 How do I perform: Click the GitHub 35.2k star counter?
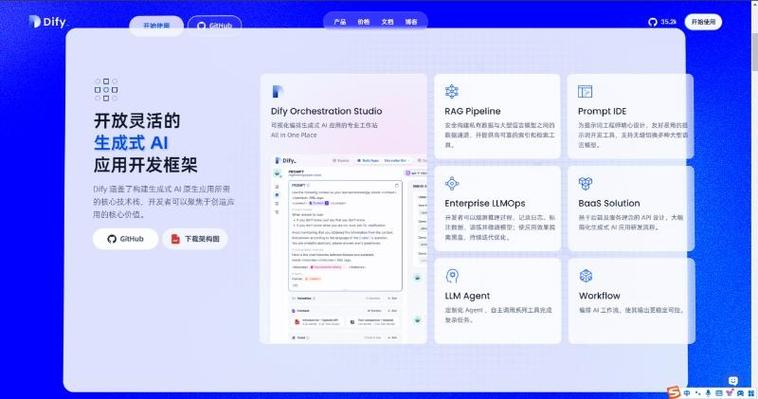[x=662, y=22]
